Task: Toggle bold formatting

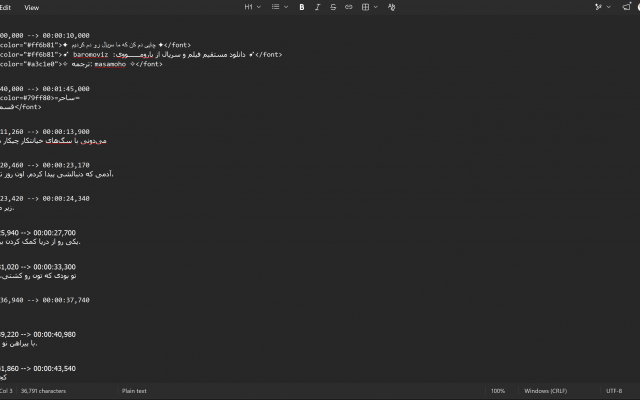Action: [302, 7]
